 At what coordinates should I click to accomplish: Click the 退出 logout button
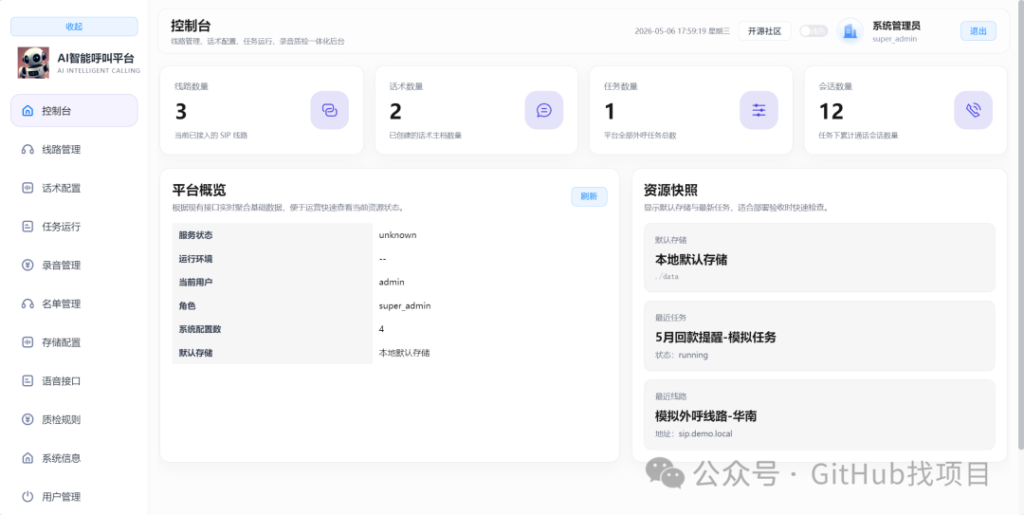click(978, 31)
